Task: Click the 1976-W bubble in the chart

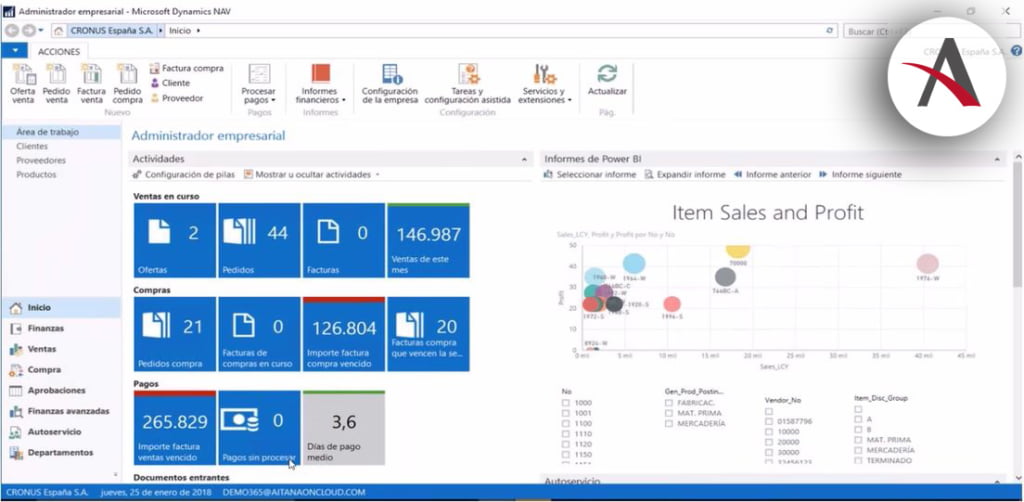Action: [927, 264]
